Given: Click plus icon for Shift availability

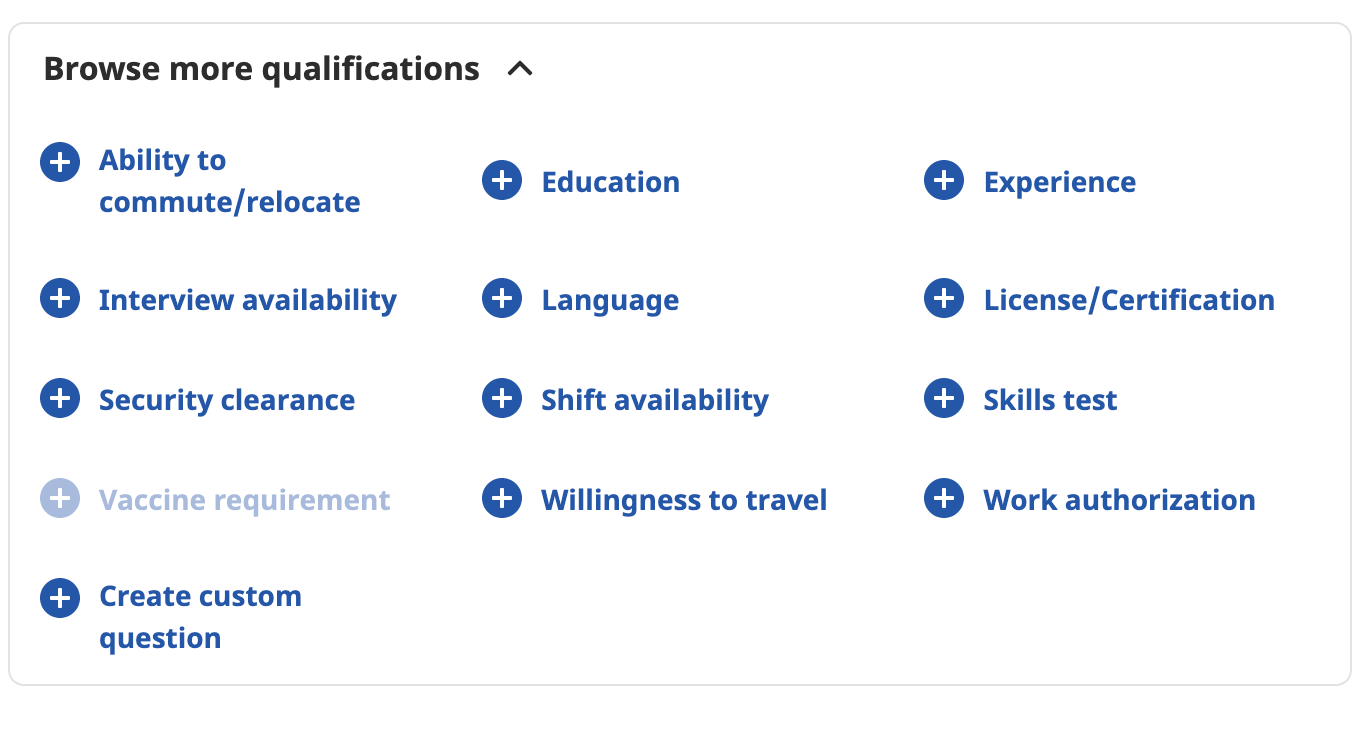Looking at the screenshot, I should pyautogui.click(x=502, y=399).
